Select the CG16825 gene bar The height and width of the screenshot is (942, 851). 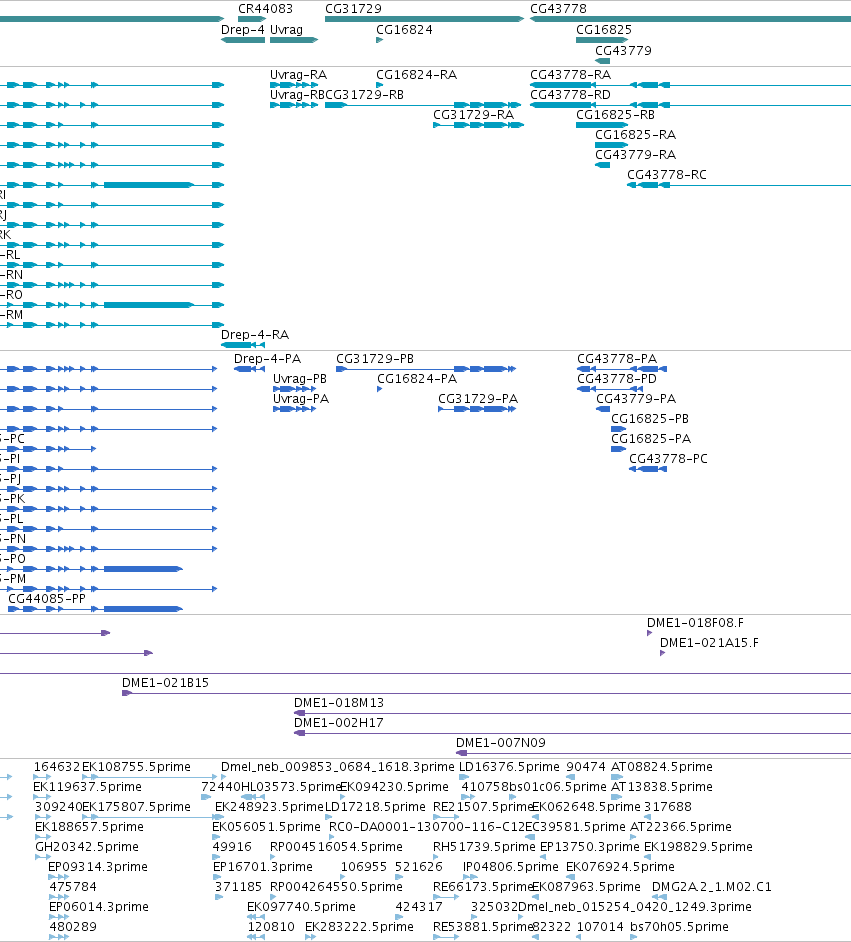pos(602,40)
